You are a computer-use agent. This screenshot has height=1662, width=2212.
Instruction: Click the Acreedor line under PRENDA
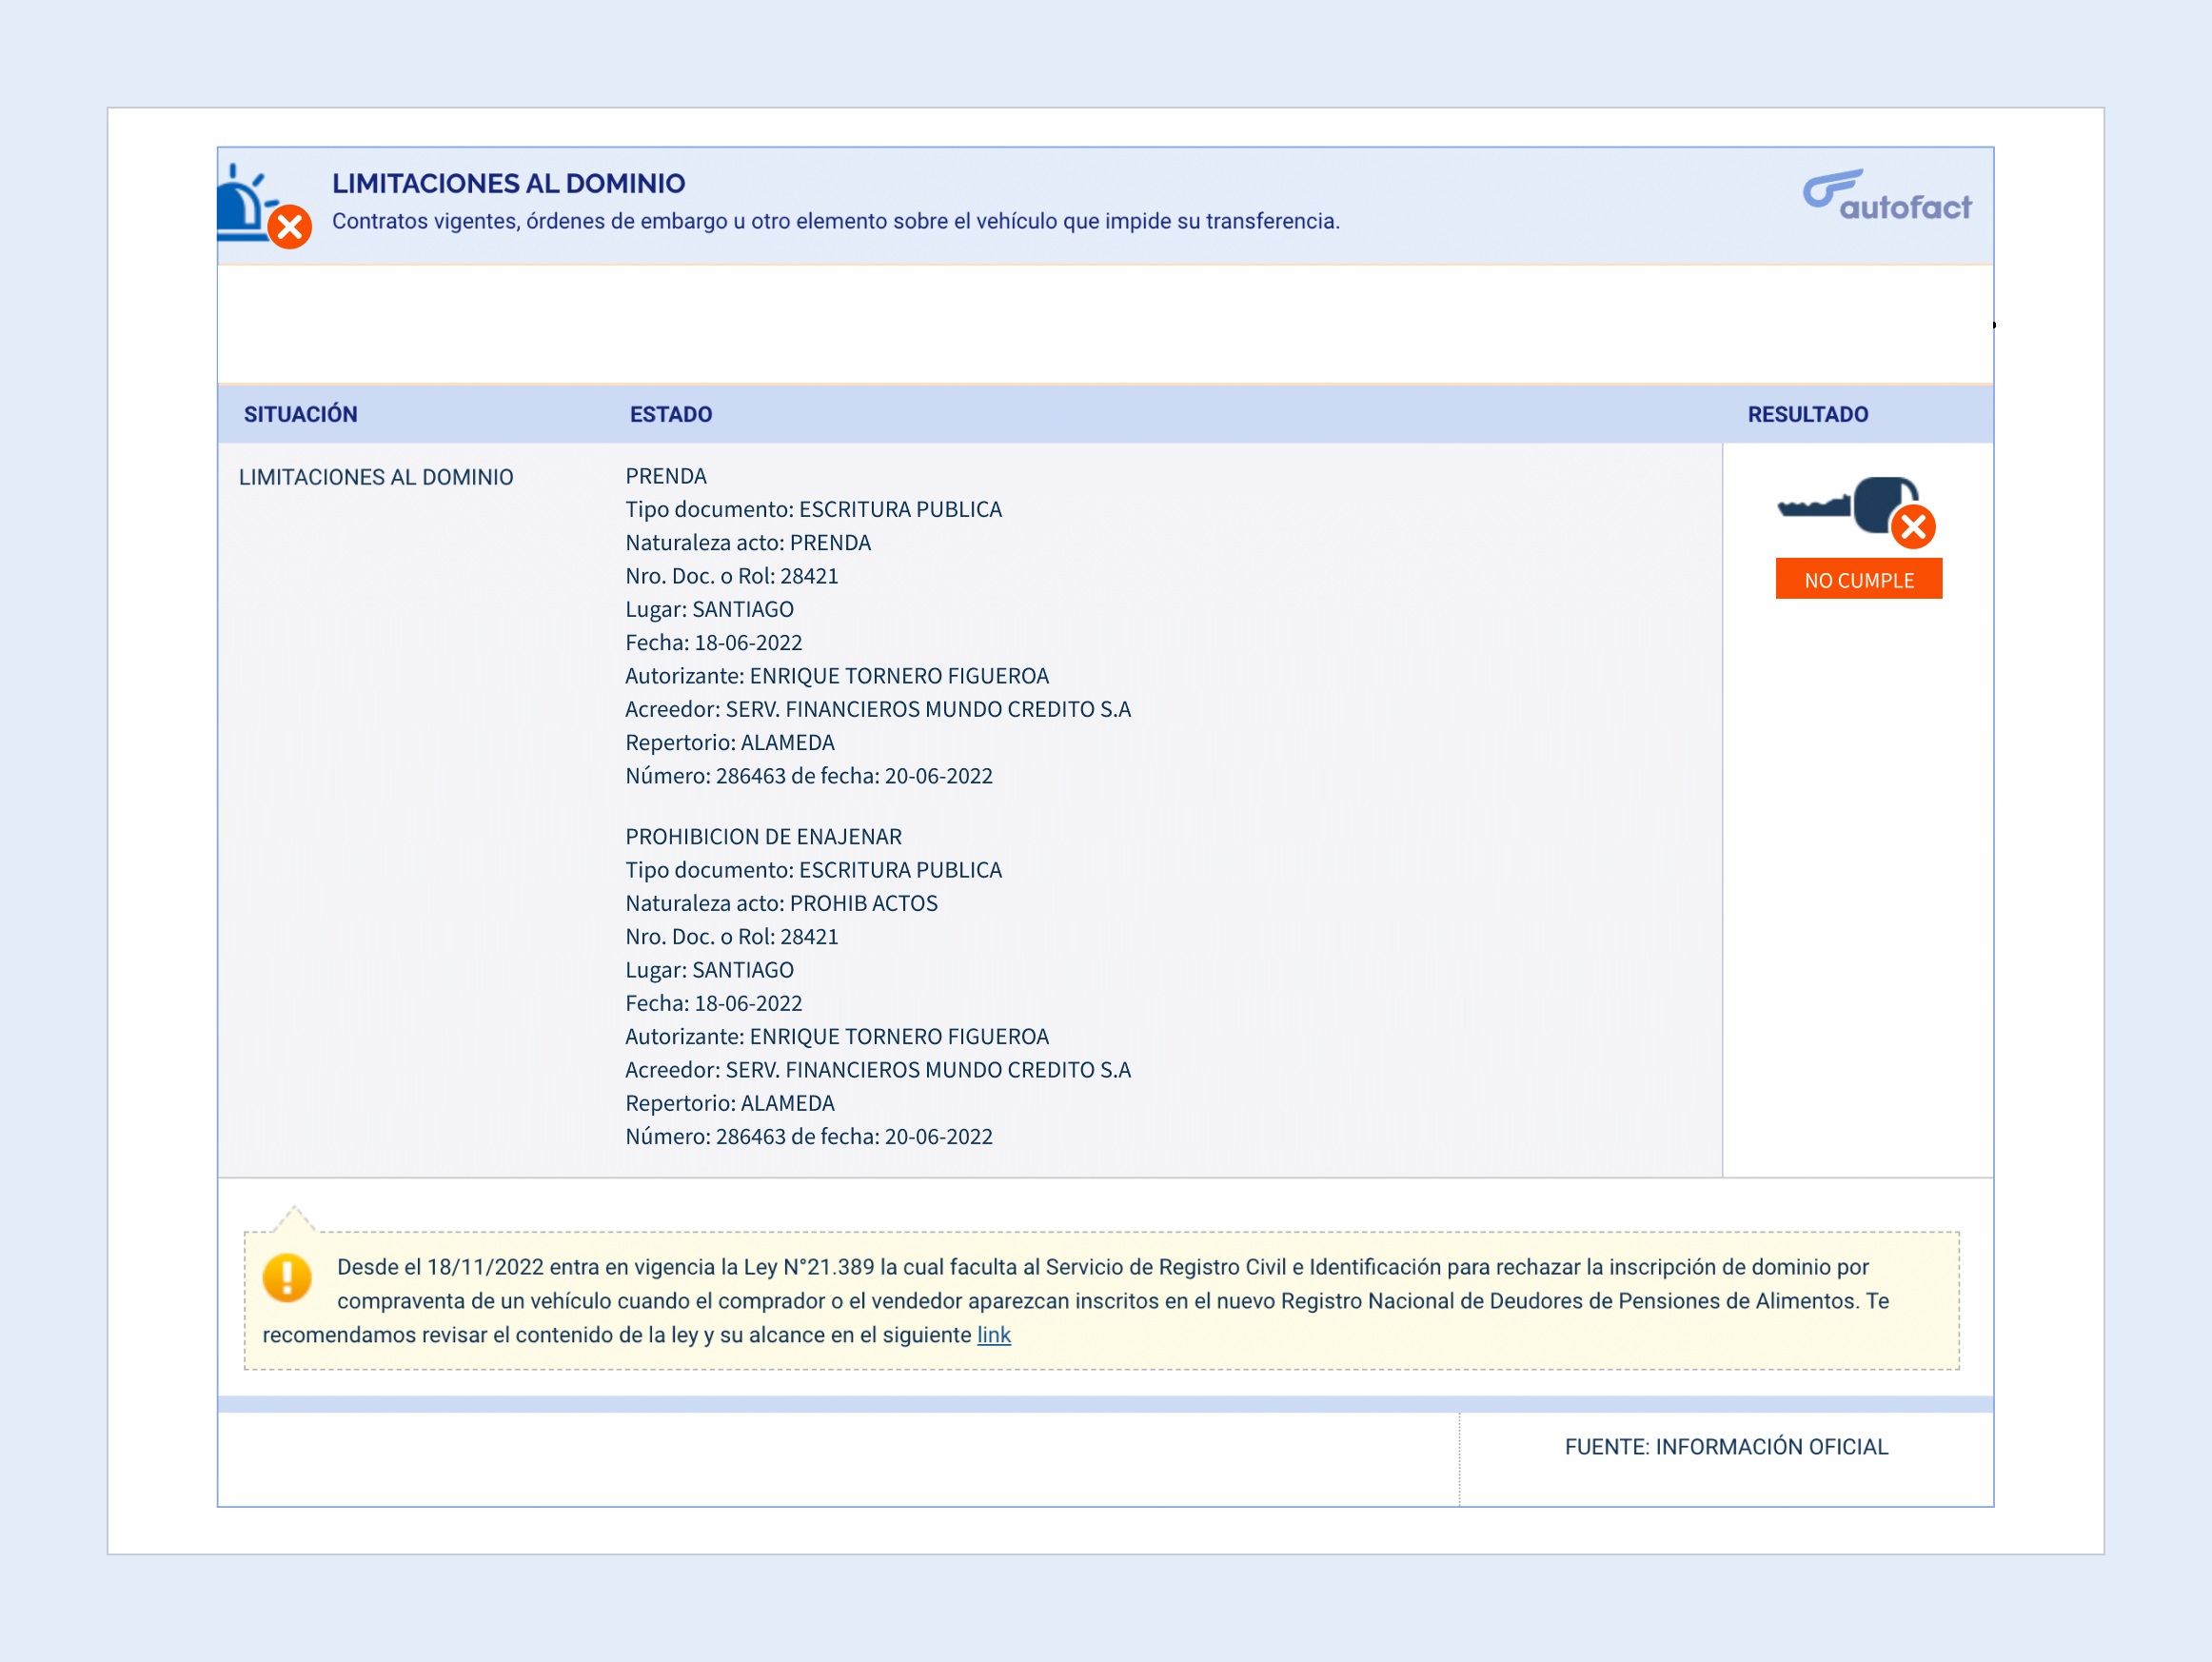[878, 709]
